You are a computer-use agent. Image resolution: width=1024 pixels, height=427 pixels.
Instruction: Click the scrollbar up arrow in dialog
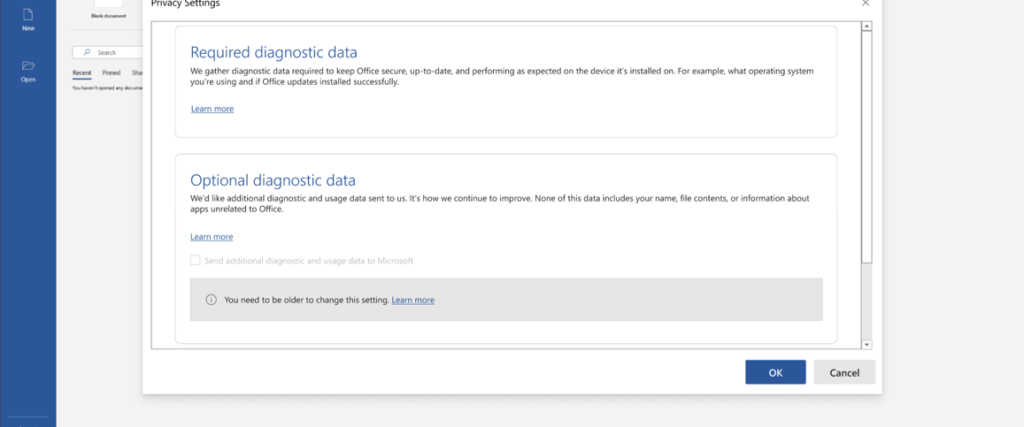coord(867,27)
